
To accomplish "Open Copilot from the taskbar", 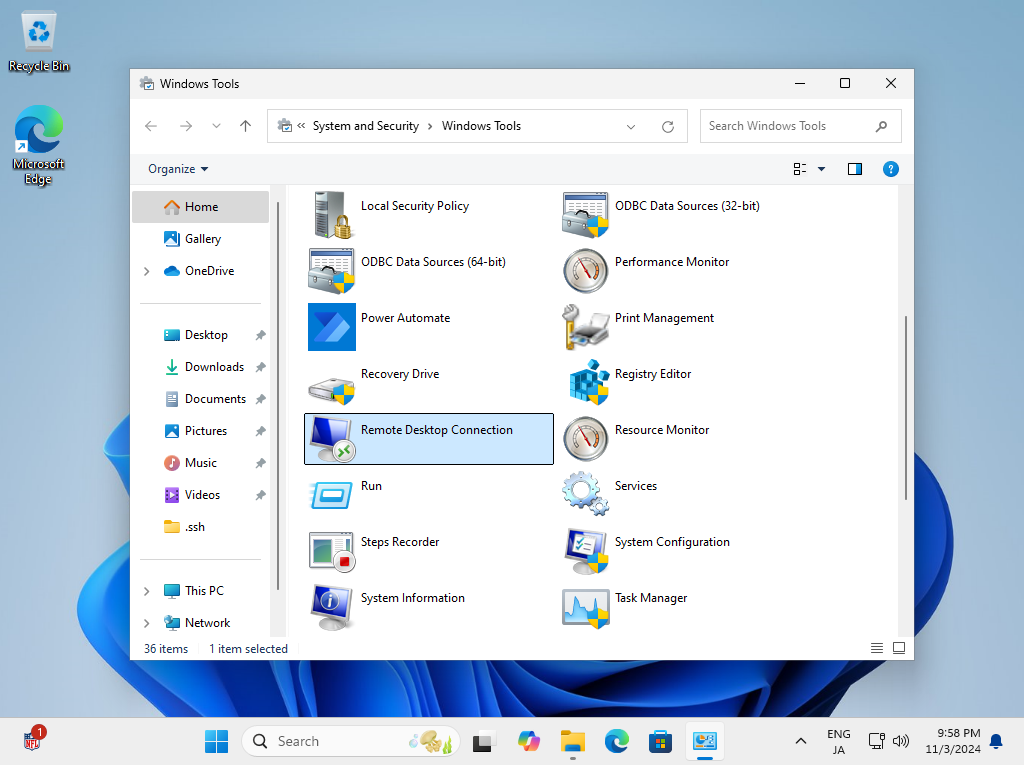I will pos(529,741).
